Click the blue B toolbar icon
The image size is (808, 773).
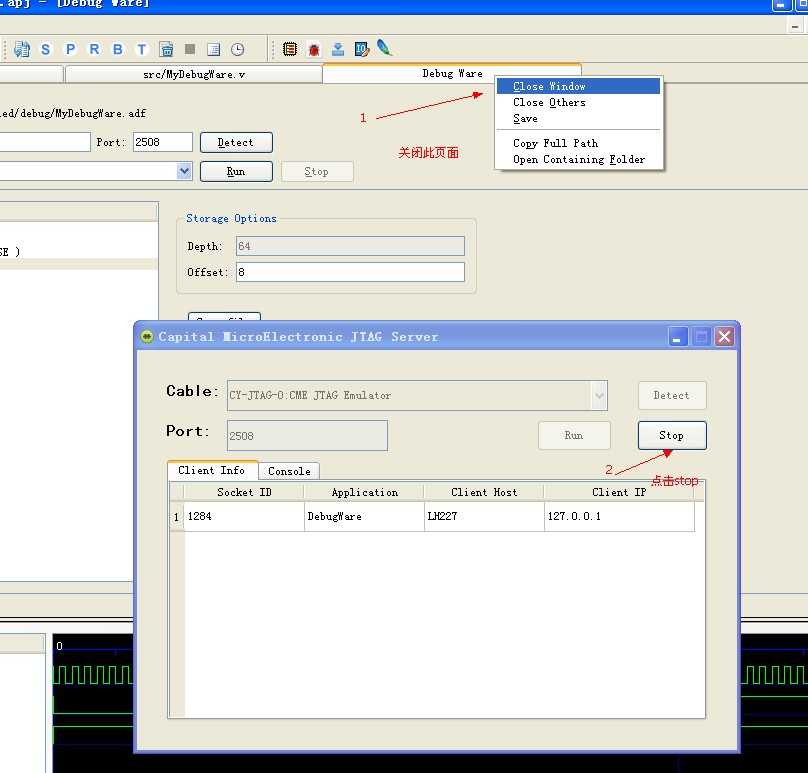[118, 49]
